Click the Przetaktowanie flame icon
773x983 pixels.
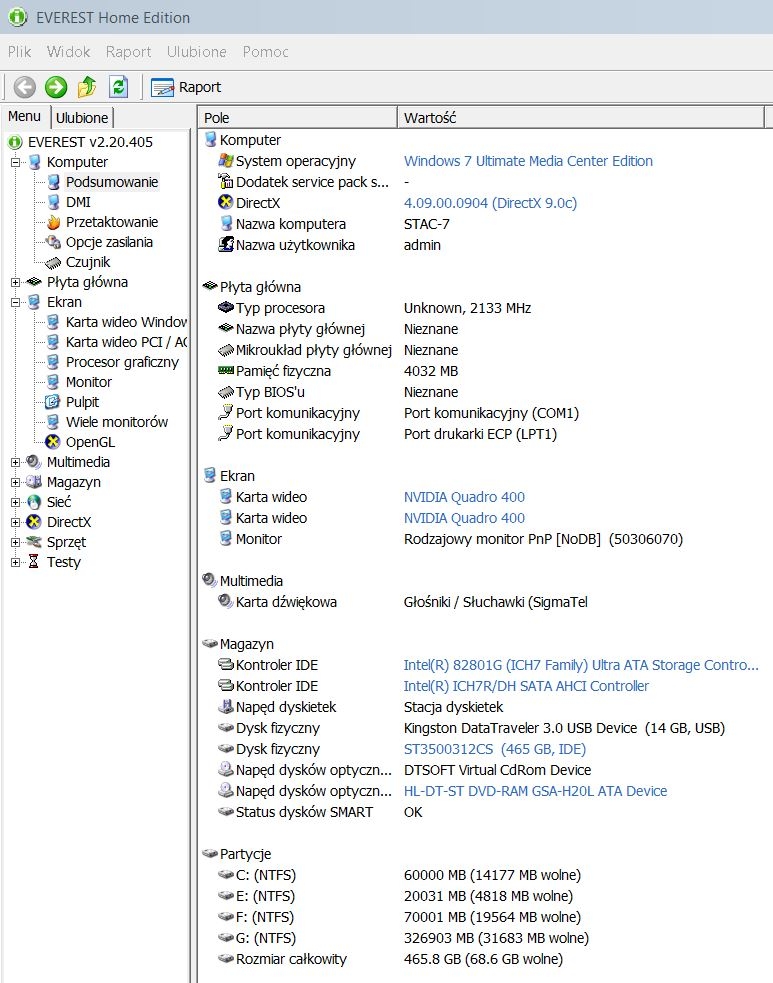tap(53, 223)
